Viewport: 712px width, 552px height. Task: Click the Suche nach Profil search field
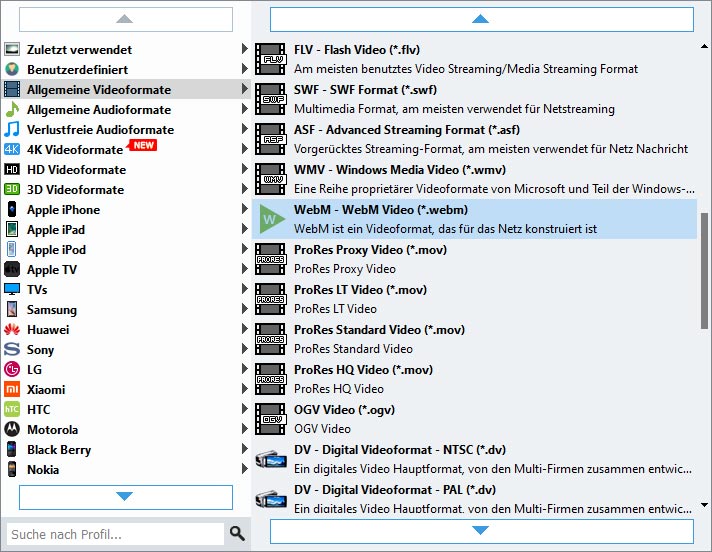click(114, 534)
